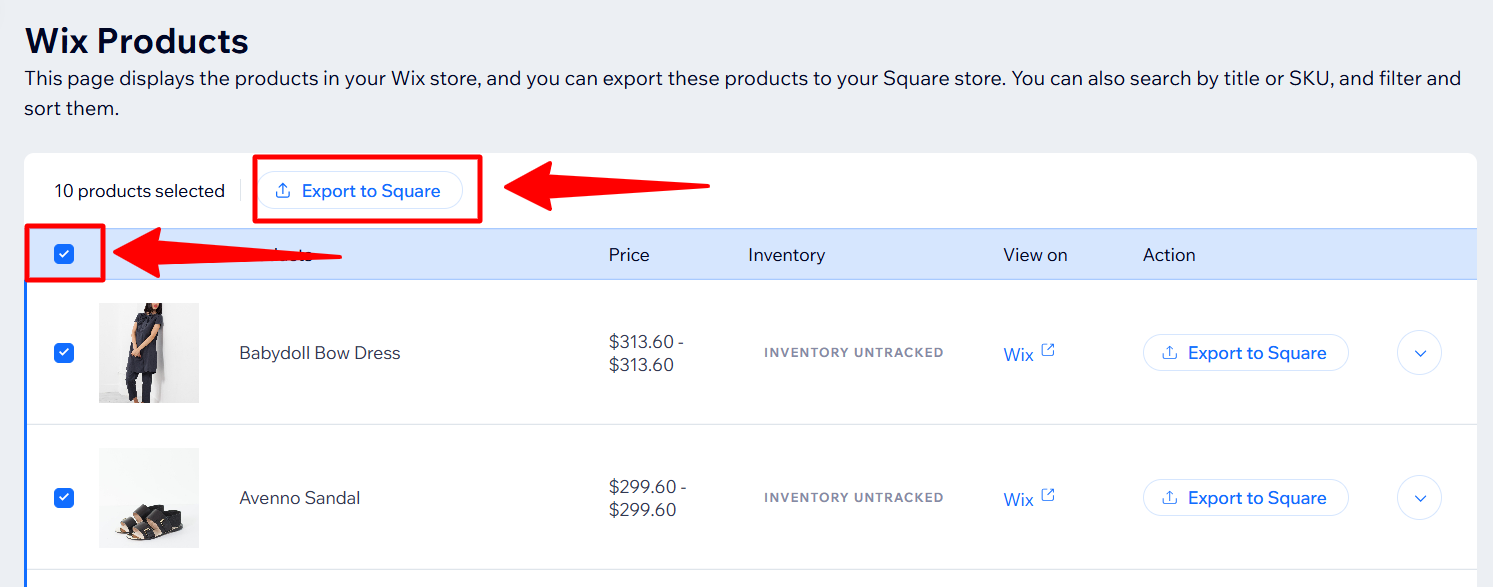Open the Avenno Sandal product thumbnail

[149, 498]
